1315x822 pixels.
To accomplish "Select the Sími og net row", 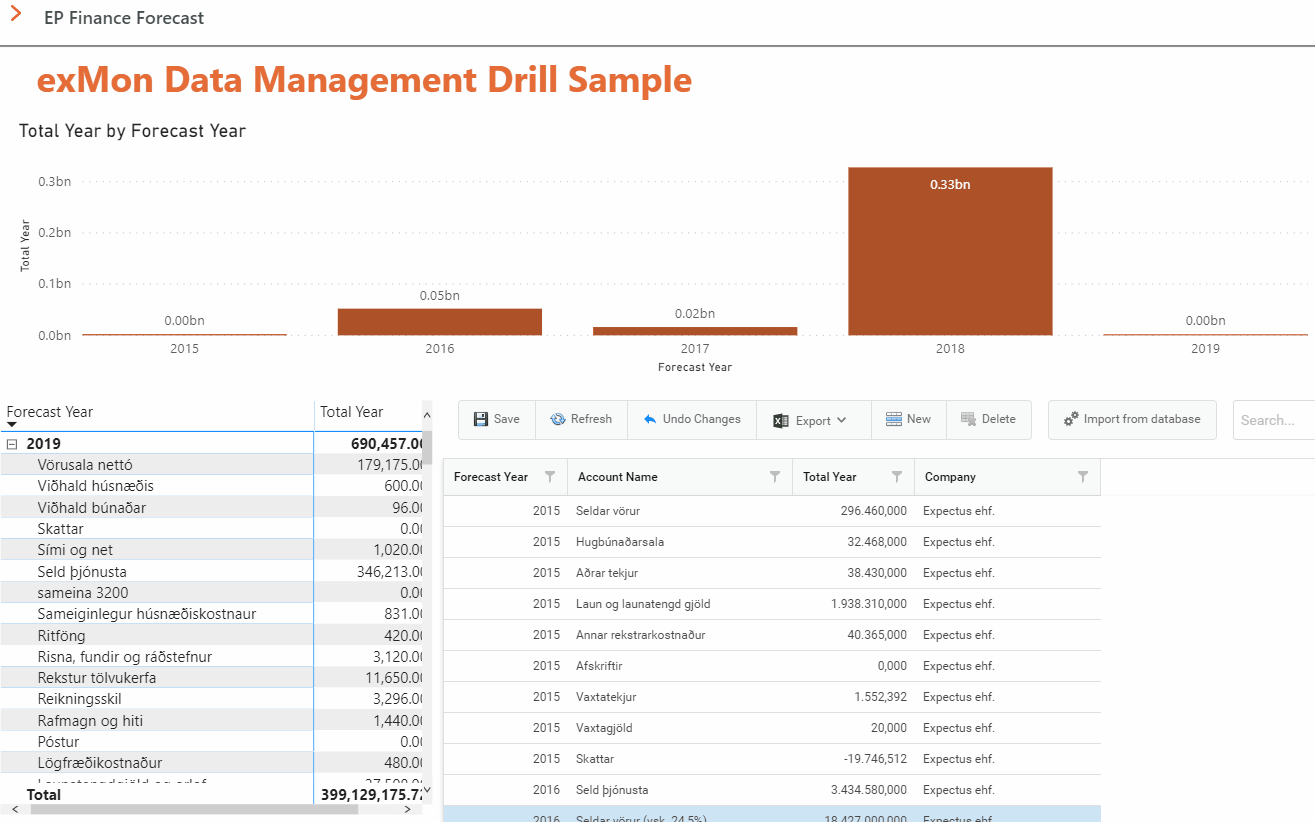I will coord(211,550).
